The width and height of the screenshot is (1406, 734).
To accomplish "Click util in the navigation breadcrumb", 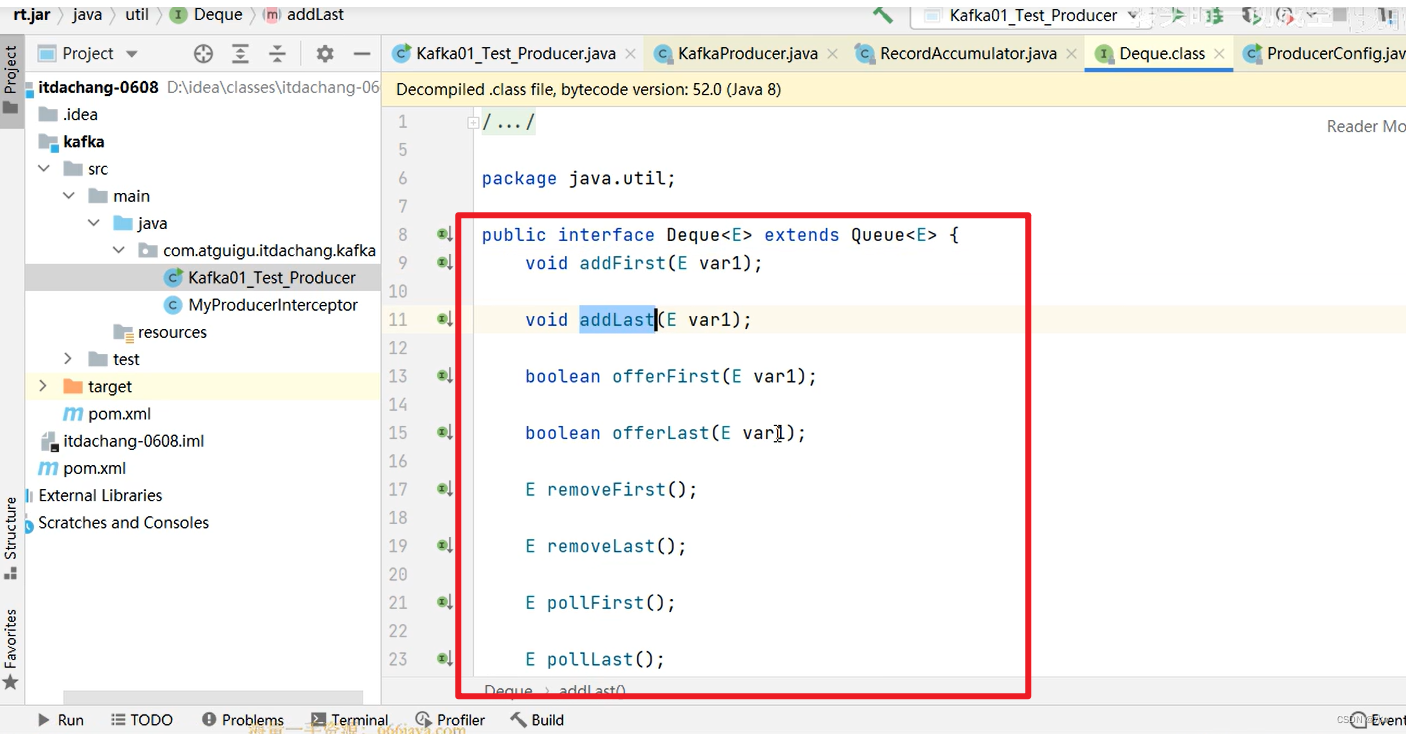I will click(x=137, y=14).
